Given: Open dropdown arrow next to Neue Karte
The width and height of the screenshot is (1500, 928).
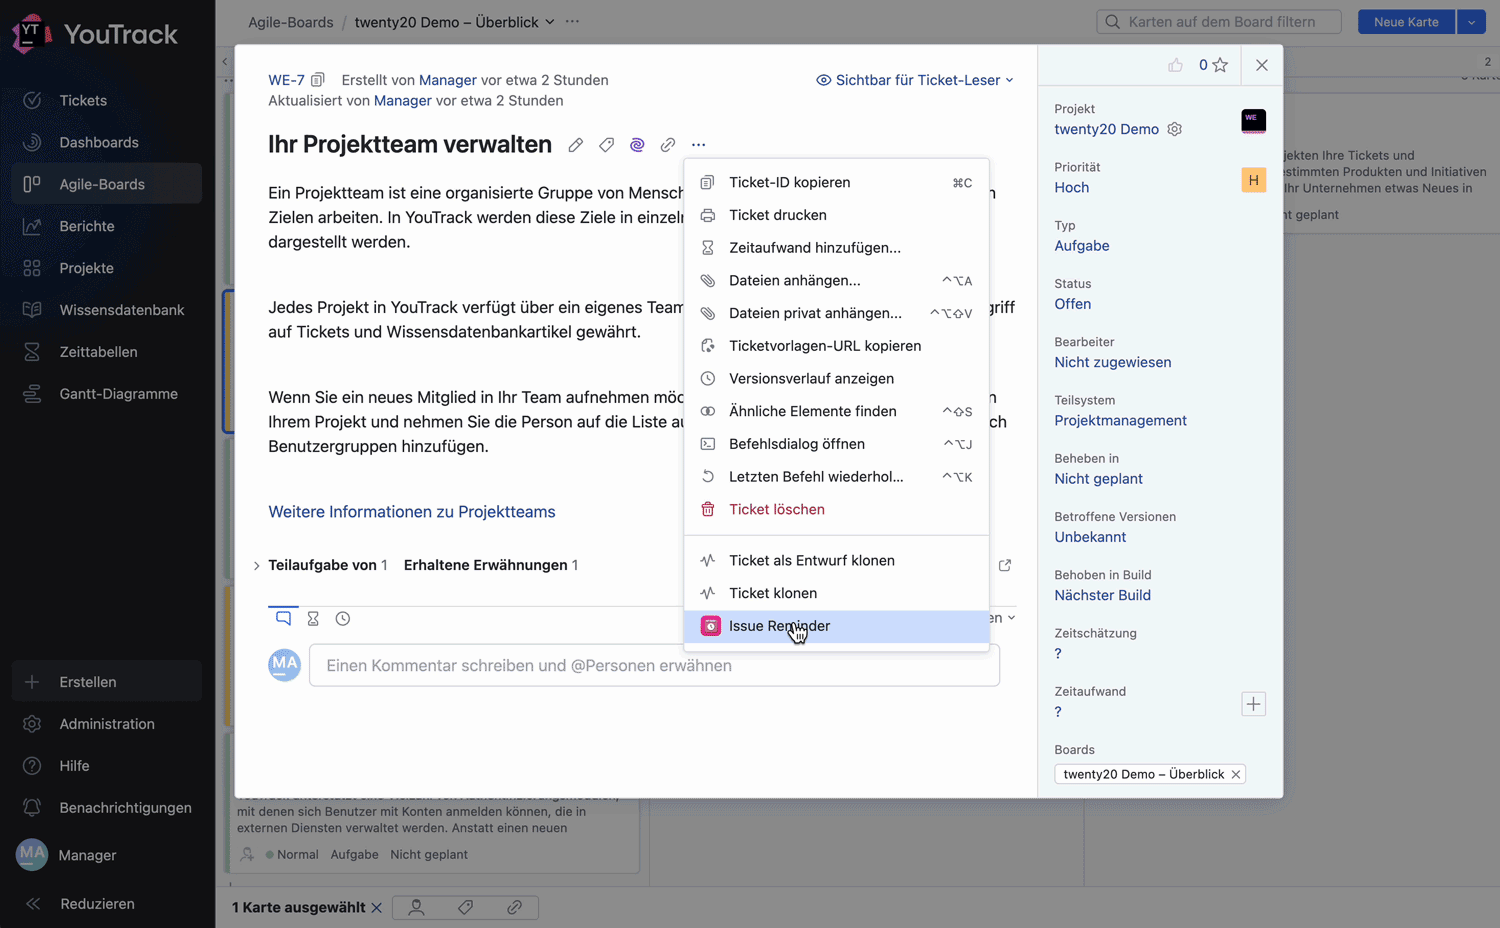Looking at the screenshot, I should pyautogui.click(x=1471, y=22).
